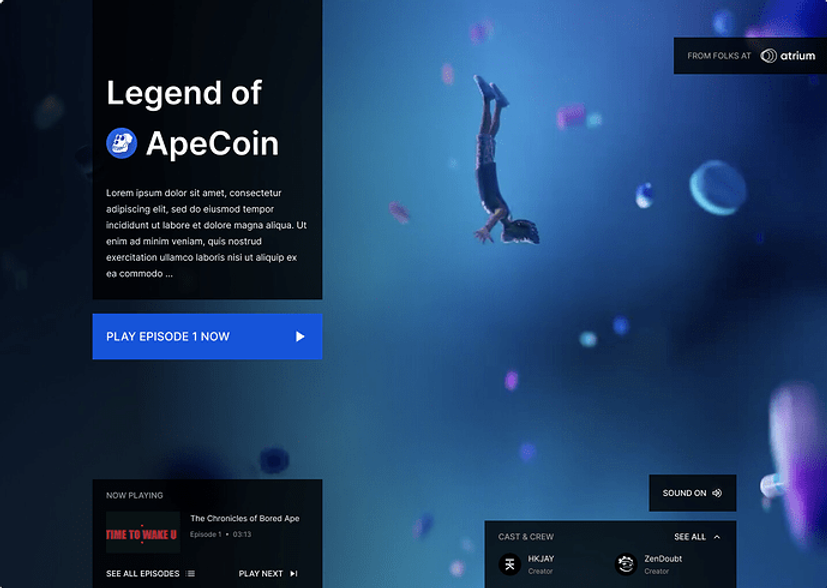Click Play Episode 1 Now button
The width and height of the screenshot is (827, 588).
tap(207, 336)
